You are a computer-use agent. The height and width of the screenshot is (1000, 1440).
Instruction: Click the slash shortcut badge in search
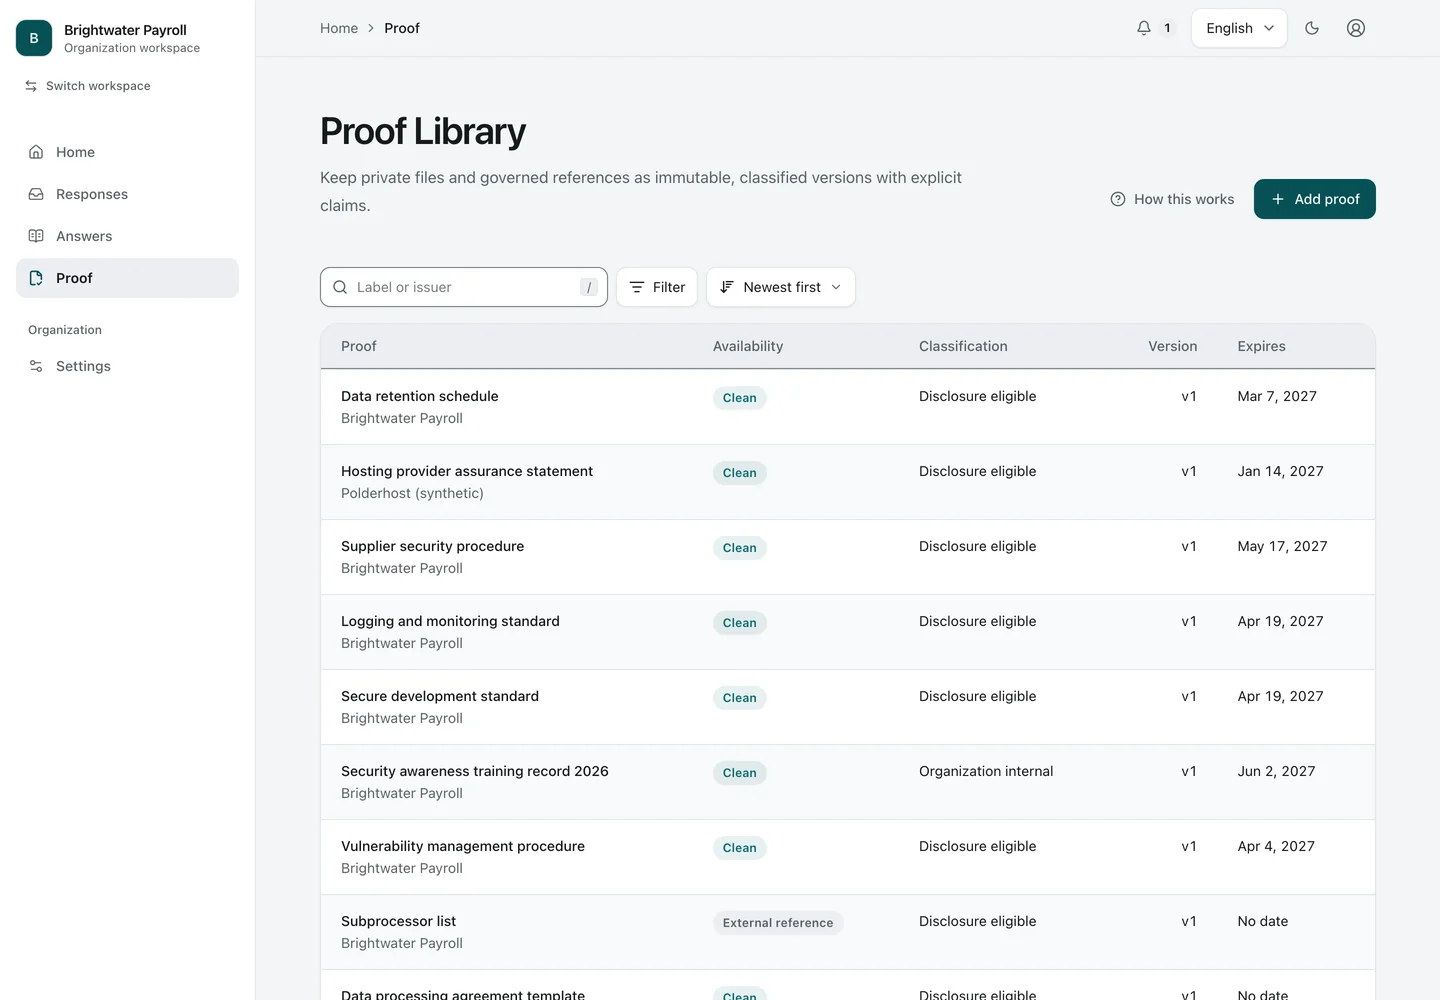tap(589, 287)
